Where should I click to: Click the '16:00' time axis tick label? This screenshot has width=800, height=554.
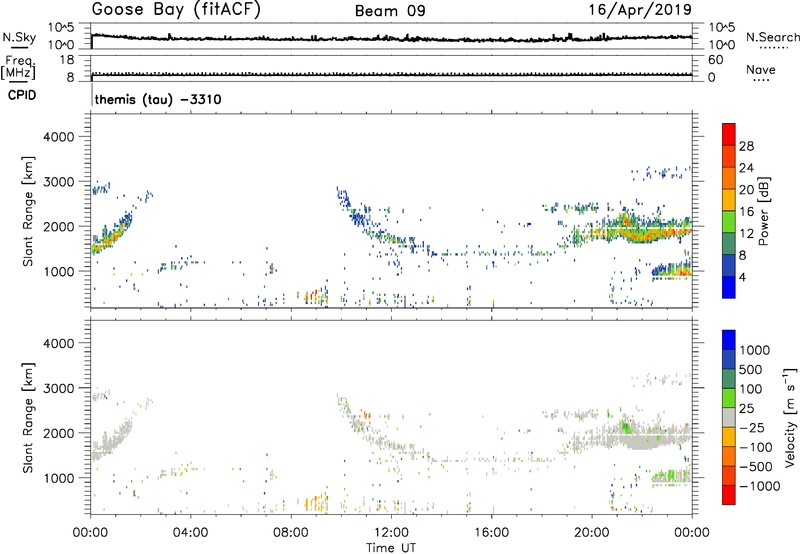[491, 533]
